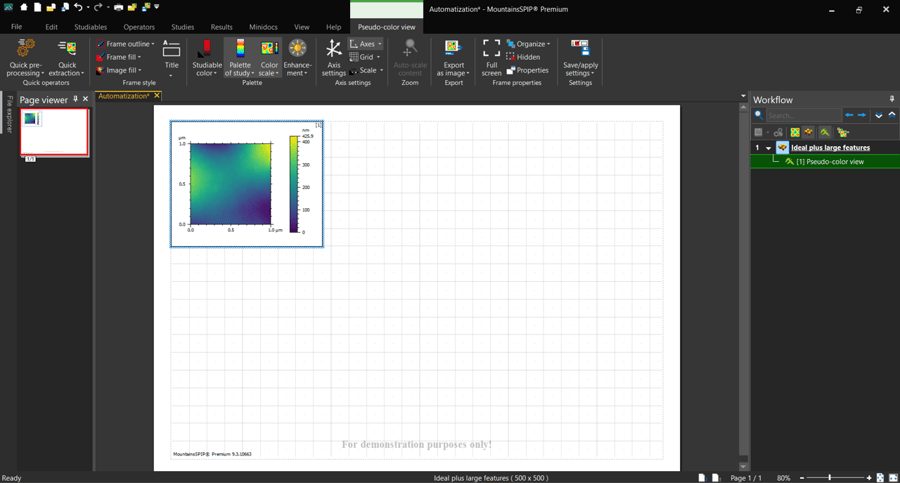Image resolution: width=900 pixels, height=483 pixels.
Task: Open the Palette of study options
Action: click(x=240, y=57)
